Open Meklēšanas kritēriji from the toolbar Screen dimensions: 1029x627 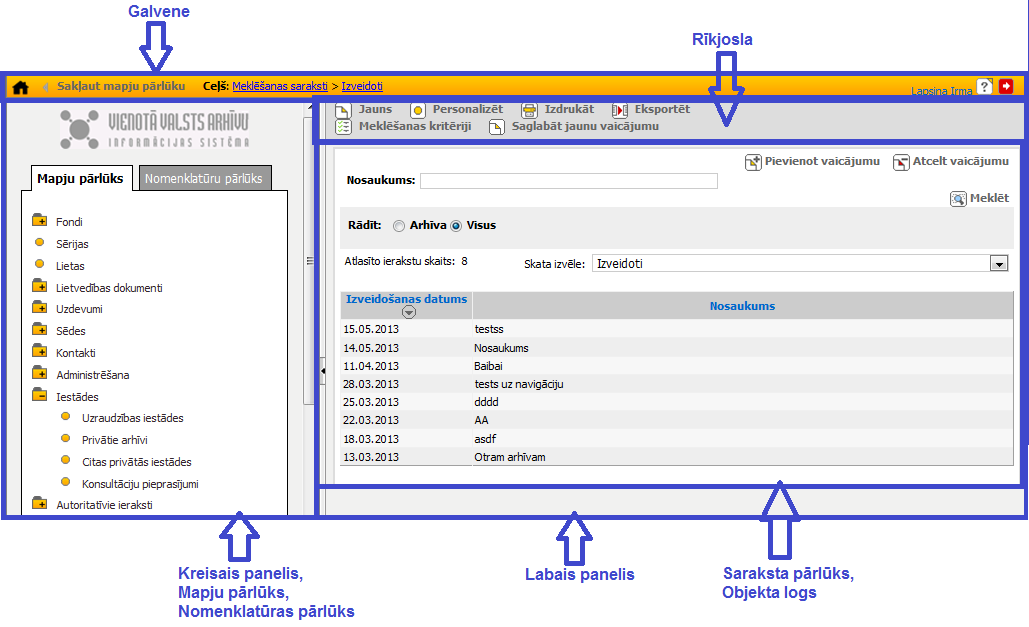tap(343, 127)
